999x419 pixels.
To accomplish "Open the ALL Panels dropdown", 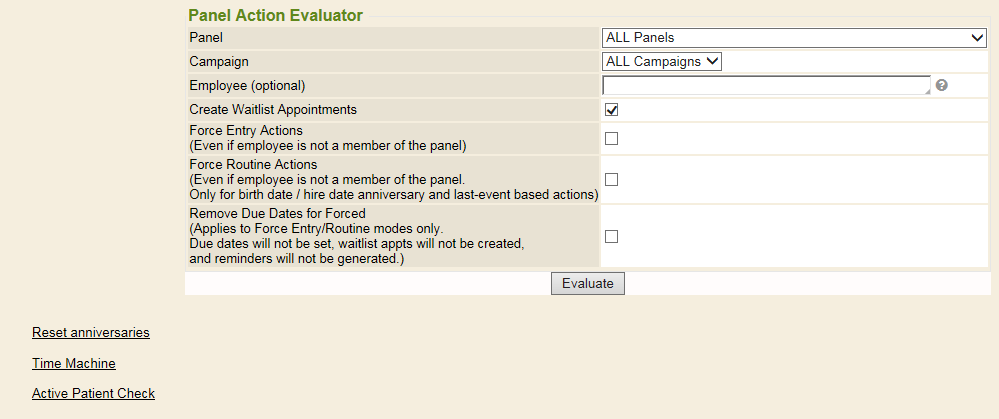I will (x=794, y=38).
